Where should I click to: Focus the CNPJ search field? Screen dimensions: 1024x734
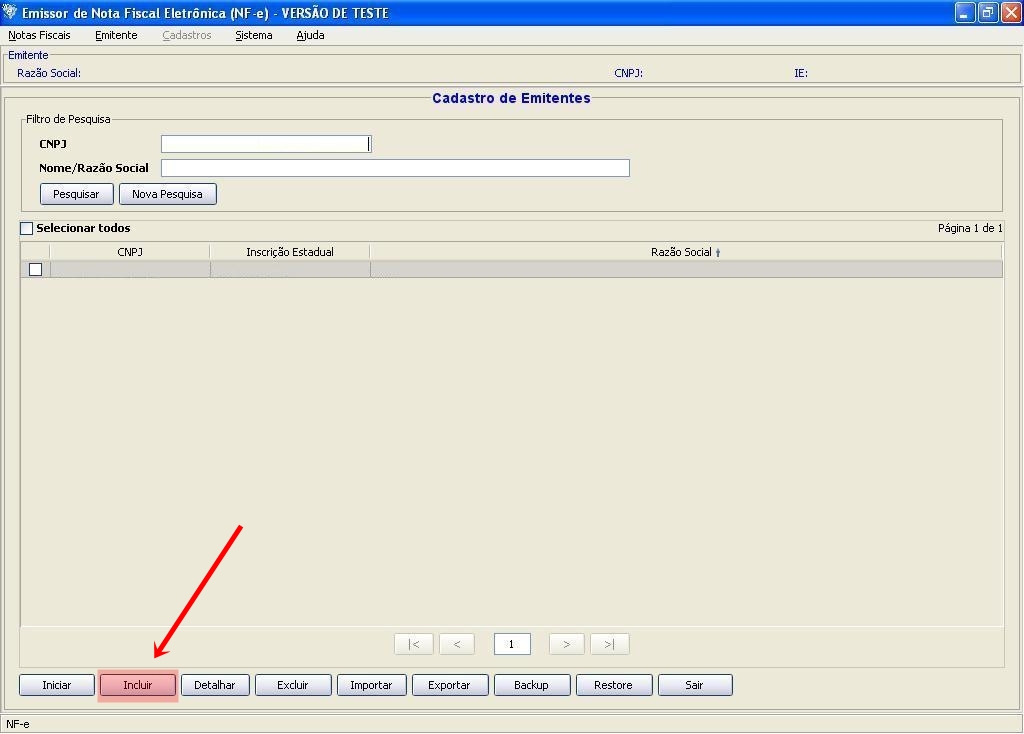point(265,144)
